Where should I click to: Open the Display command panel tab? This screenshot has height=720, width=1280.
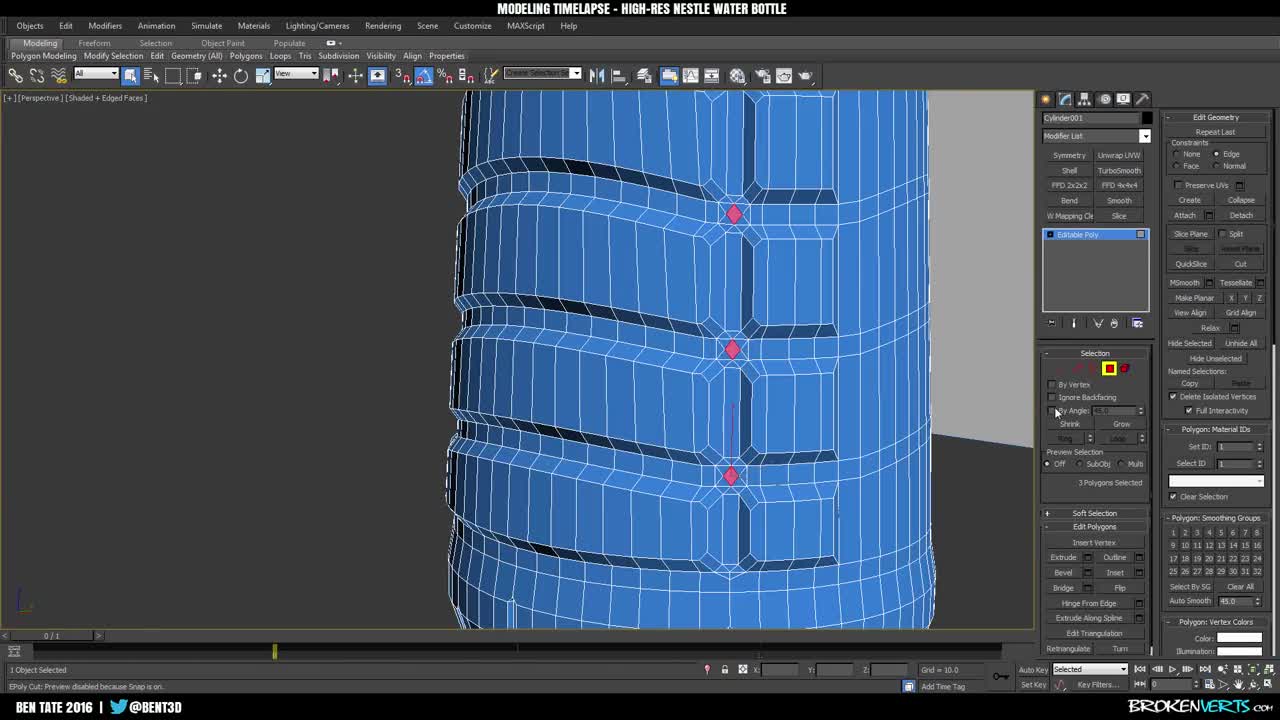coord(1123,99)
